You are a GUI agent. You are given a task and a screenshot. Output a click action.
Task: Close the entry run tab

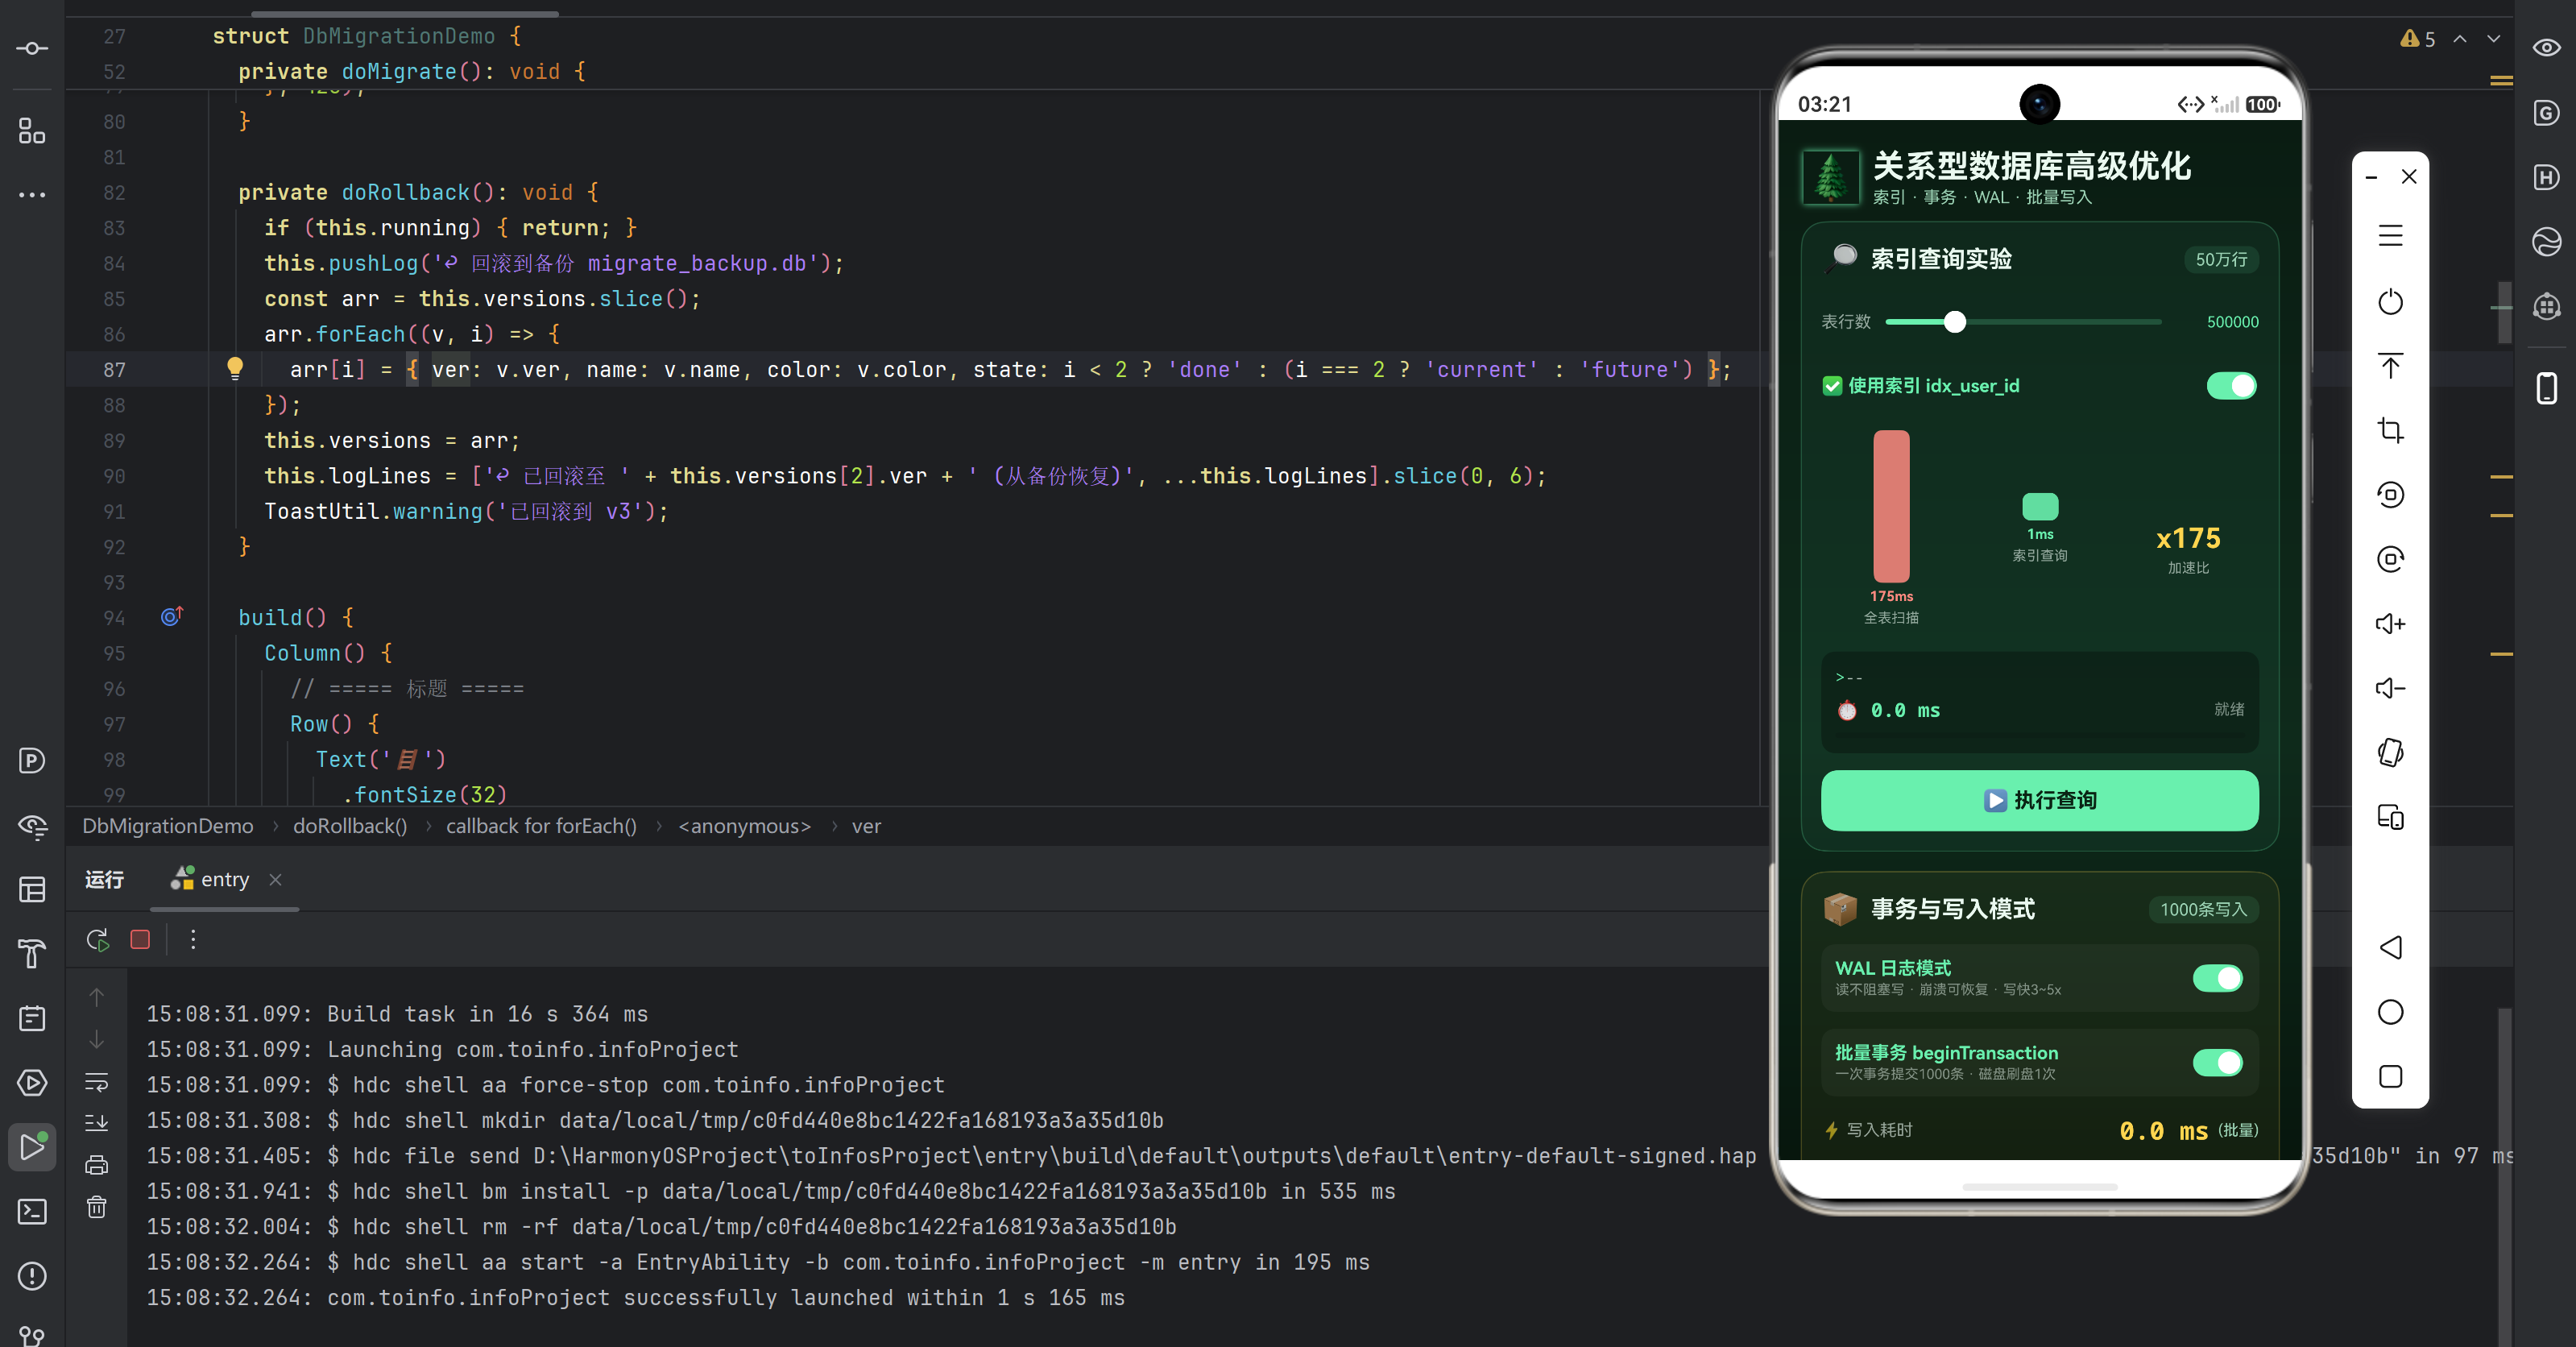275,879
